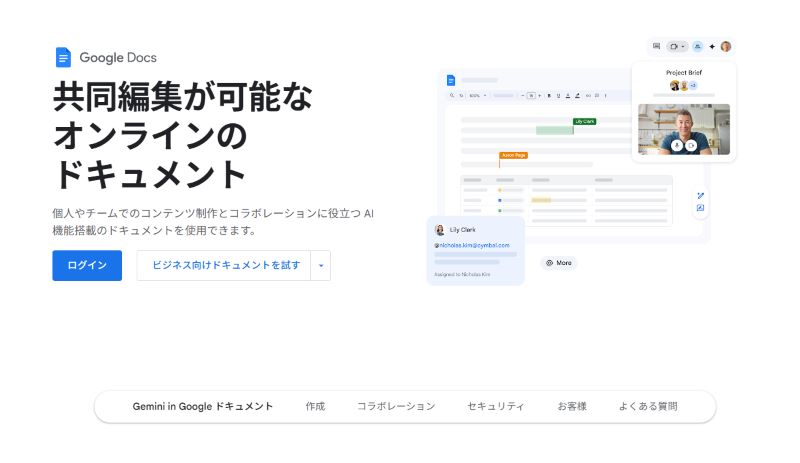Screen dimensions: 800x463
Task: Click the +3 collaborators badge under Project Brief
Action: click(x=693, y=85)
